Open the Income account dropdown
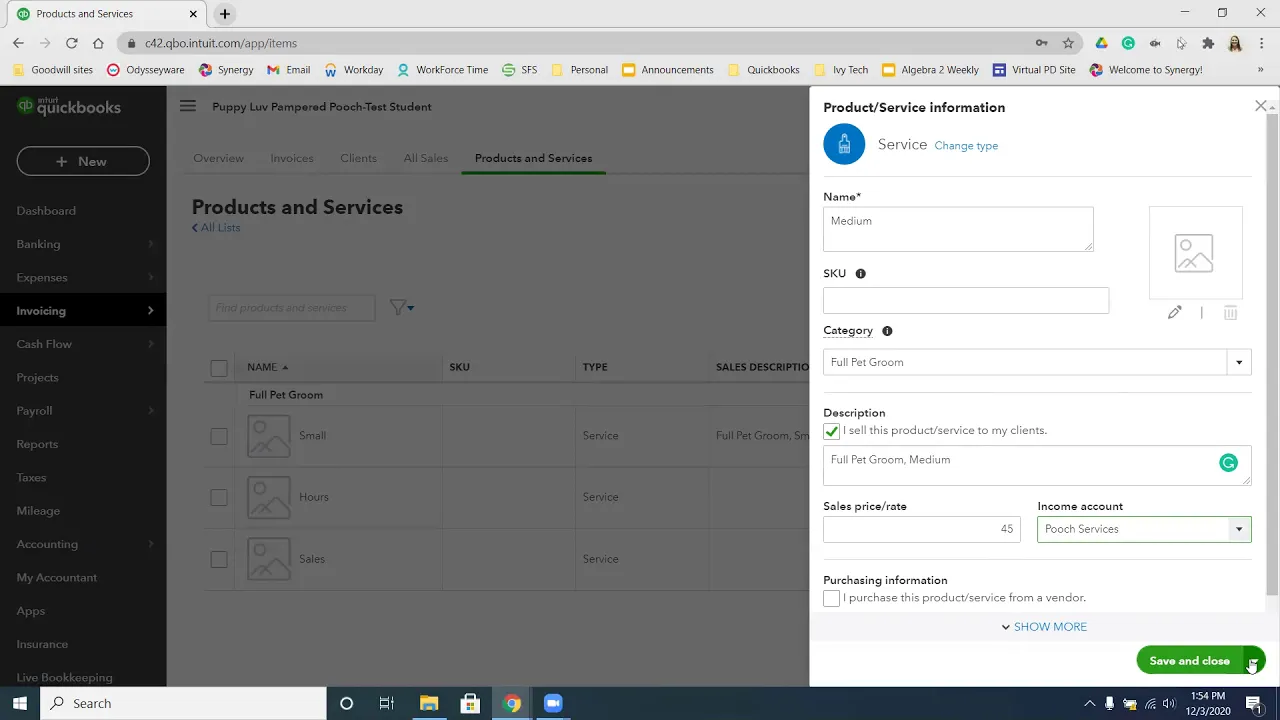This screenshot has height=720, width=1280. tap(1239, 529)
